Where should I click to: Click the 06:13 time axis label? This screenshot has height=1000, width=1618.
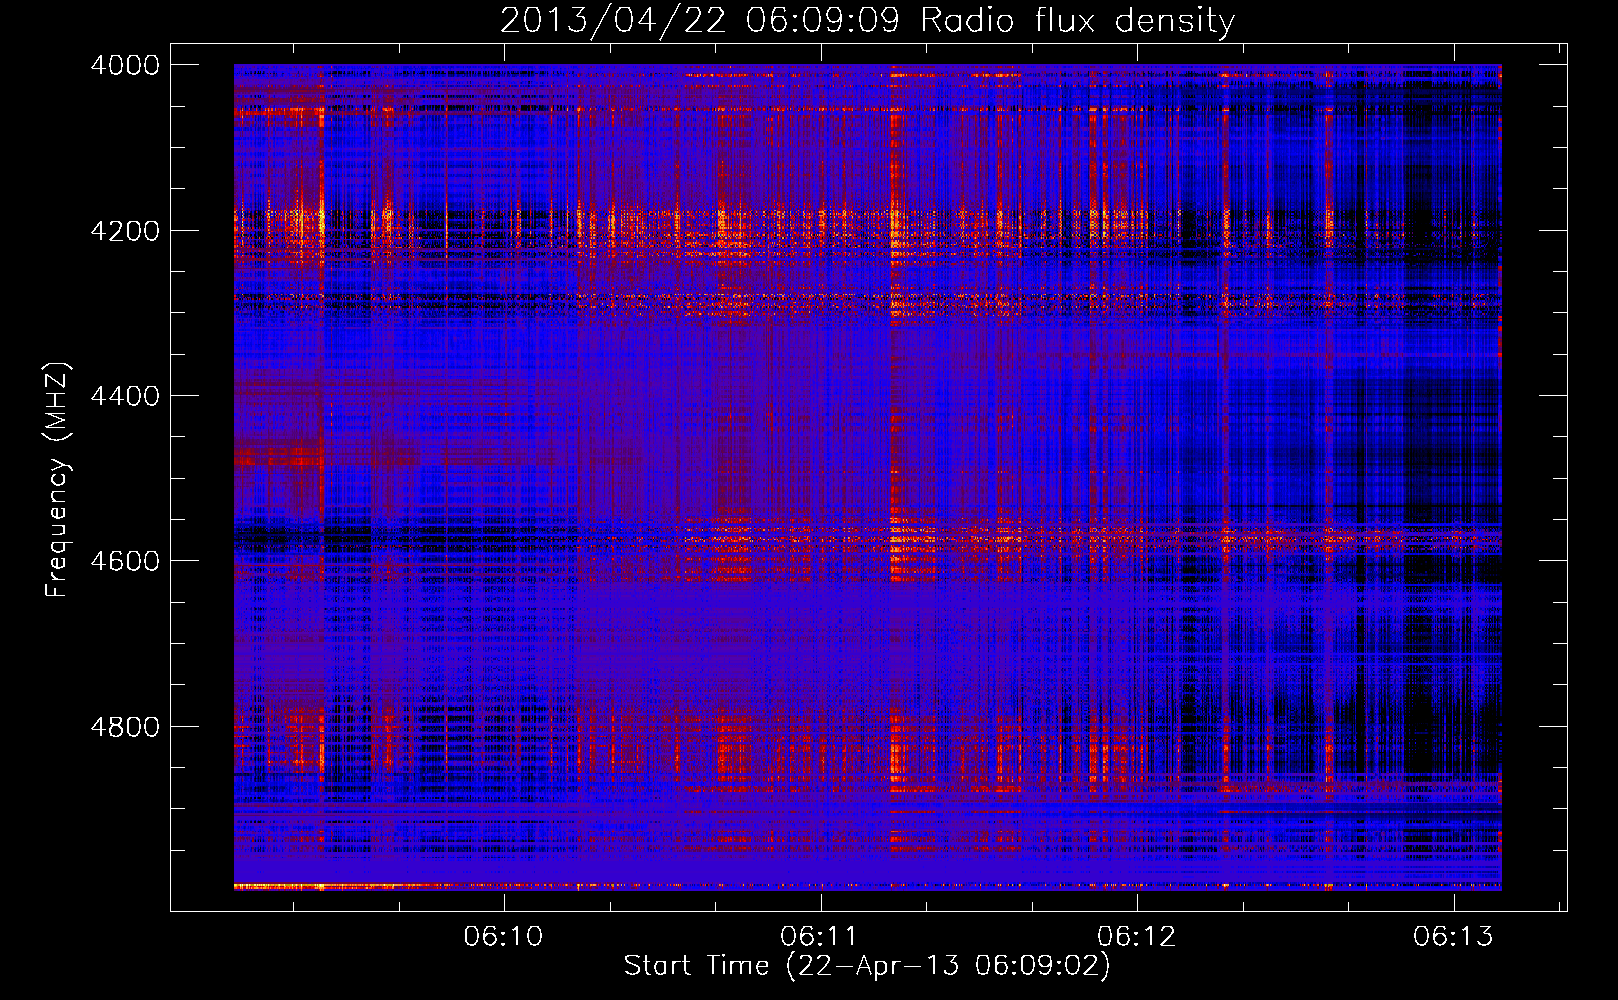(1453, 936)
